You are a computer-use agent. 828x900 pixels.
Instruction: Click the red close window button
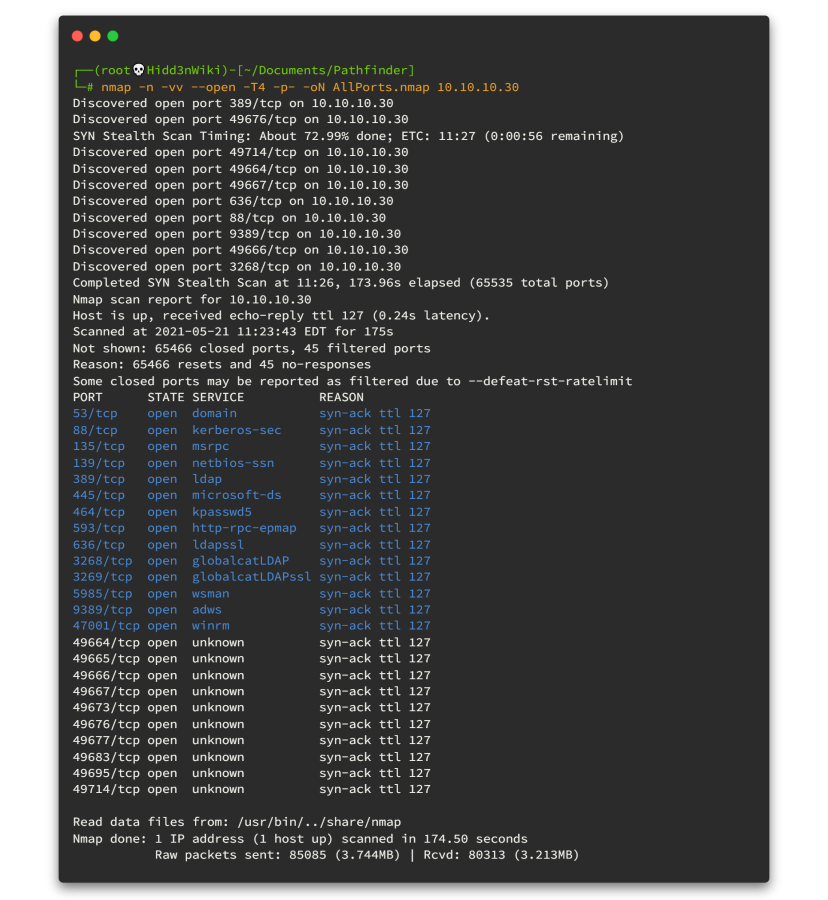click(78, 36)
